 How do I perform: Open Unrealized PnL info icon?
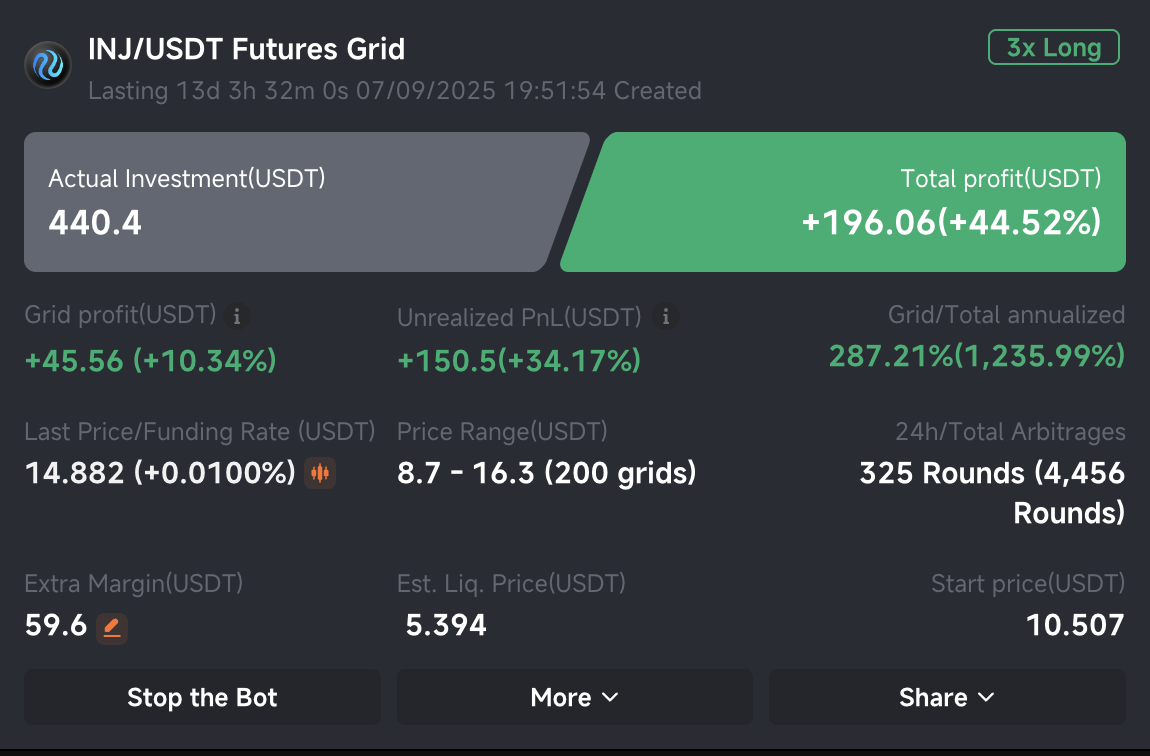665,316
